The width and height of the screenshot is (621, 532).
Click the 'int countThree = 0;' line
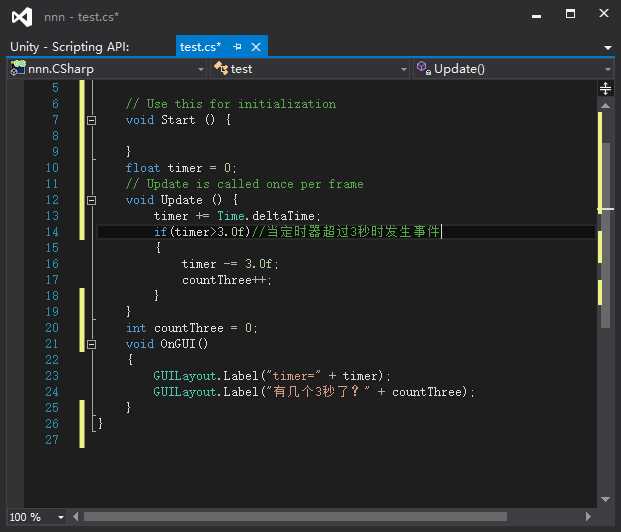[191, 328]
